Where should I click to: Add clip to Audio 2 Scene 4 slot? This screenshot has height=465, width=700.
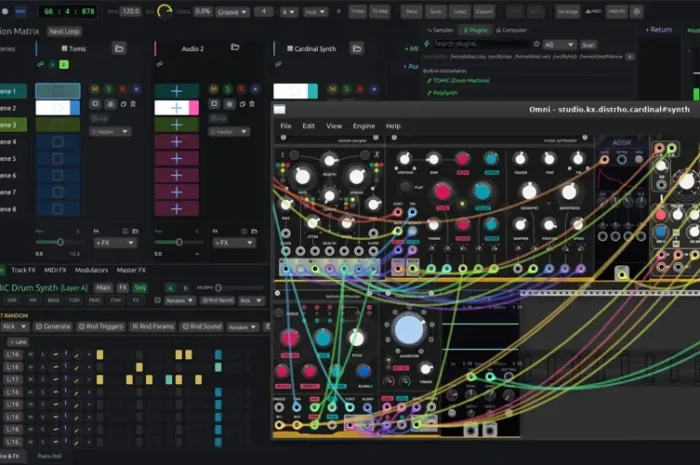[x=176, y=142]
